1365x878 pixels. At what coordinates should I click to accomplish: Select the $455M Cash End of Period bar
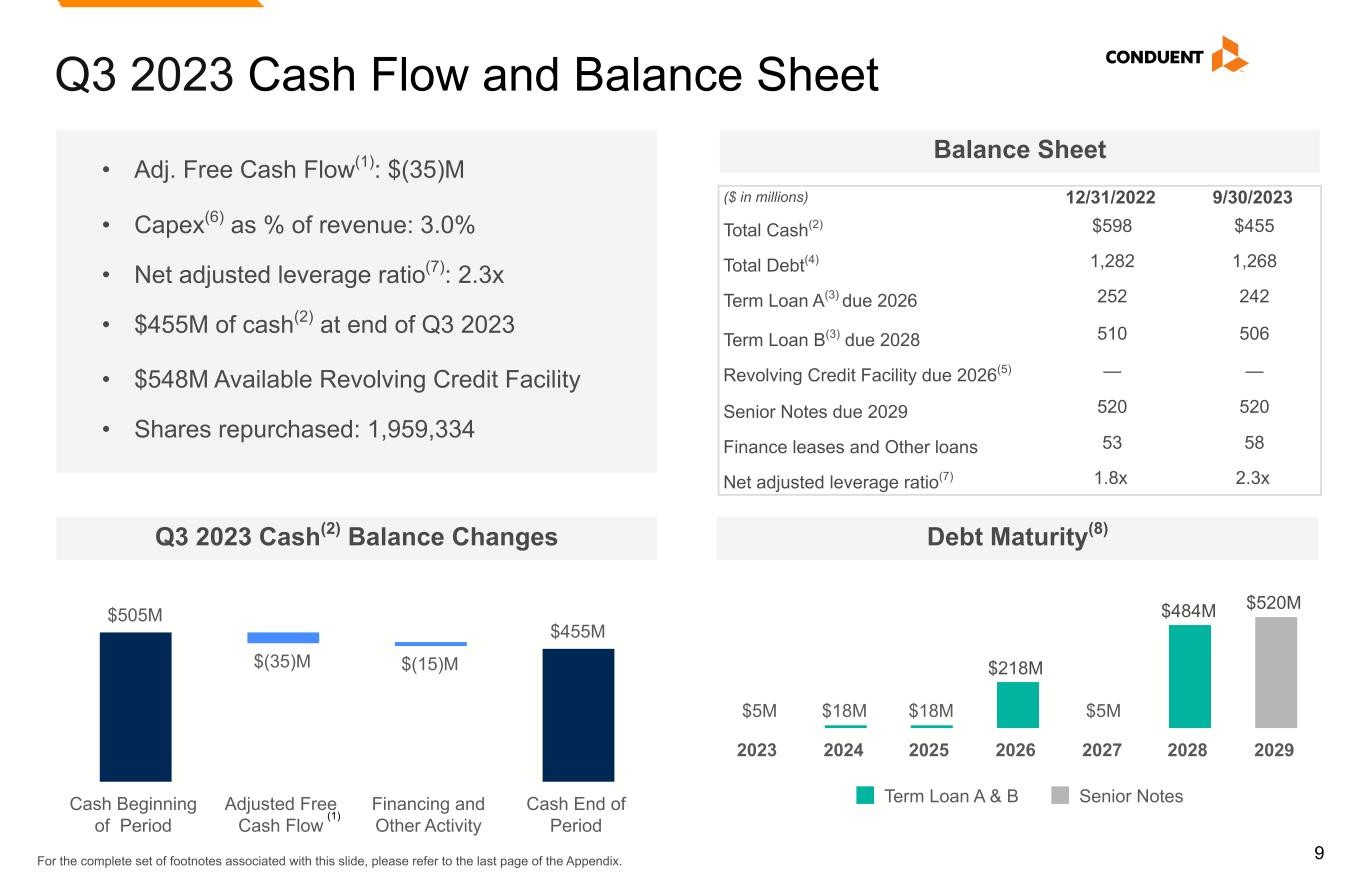click(x=578, y=714)
